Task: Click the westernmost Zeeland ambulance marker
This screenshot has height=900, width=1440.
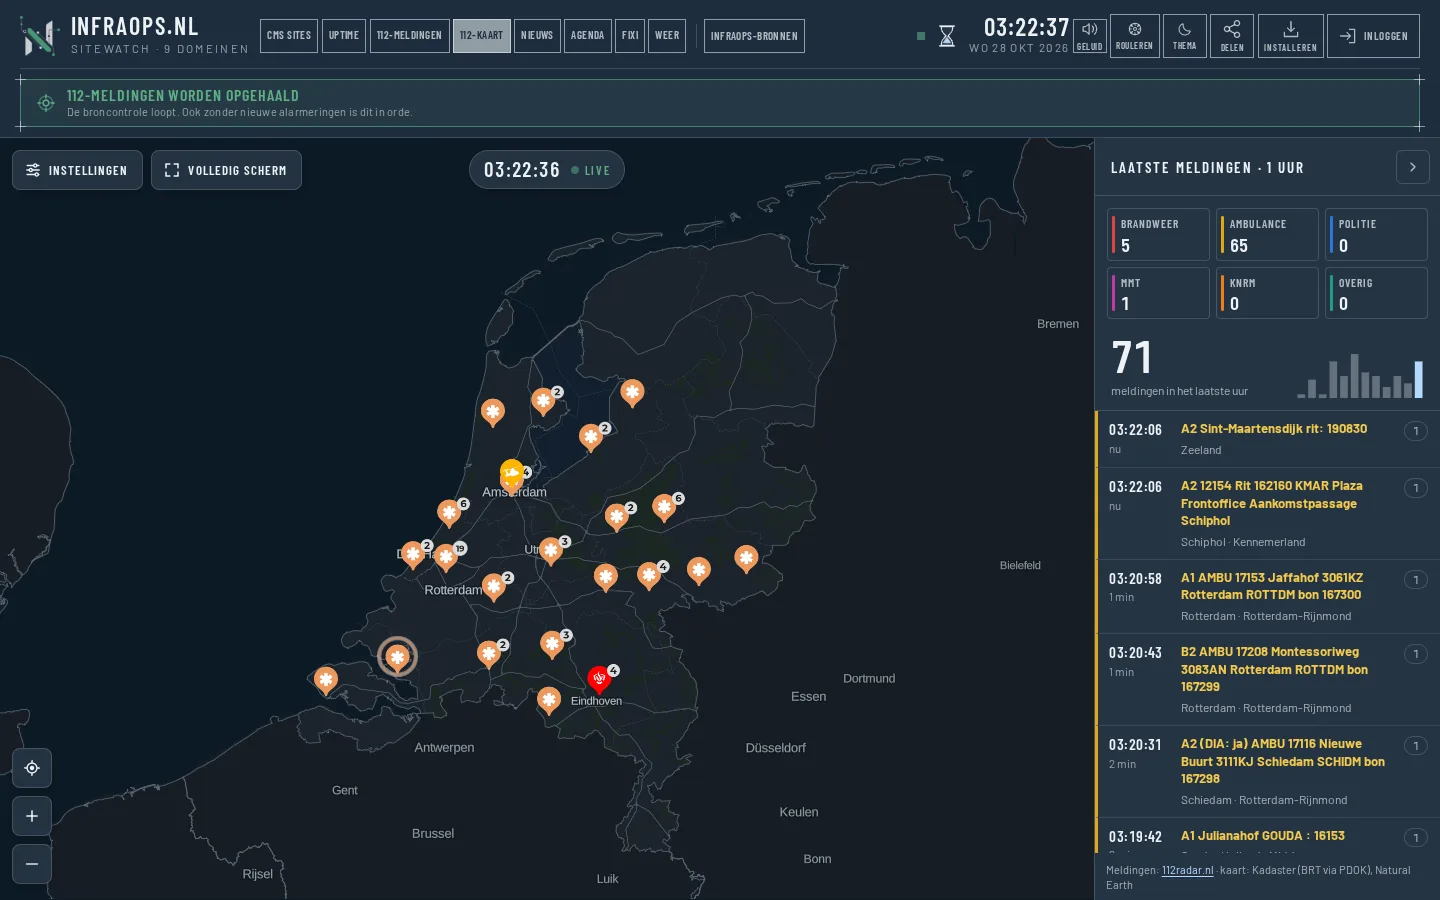Action: [x=326, y=681]
